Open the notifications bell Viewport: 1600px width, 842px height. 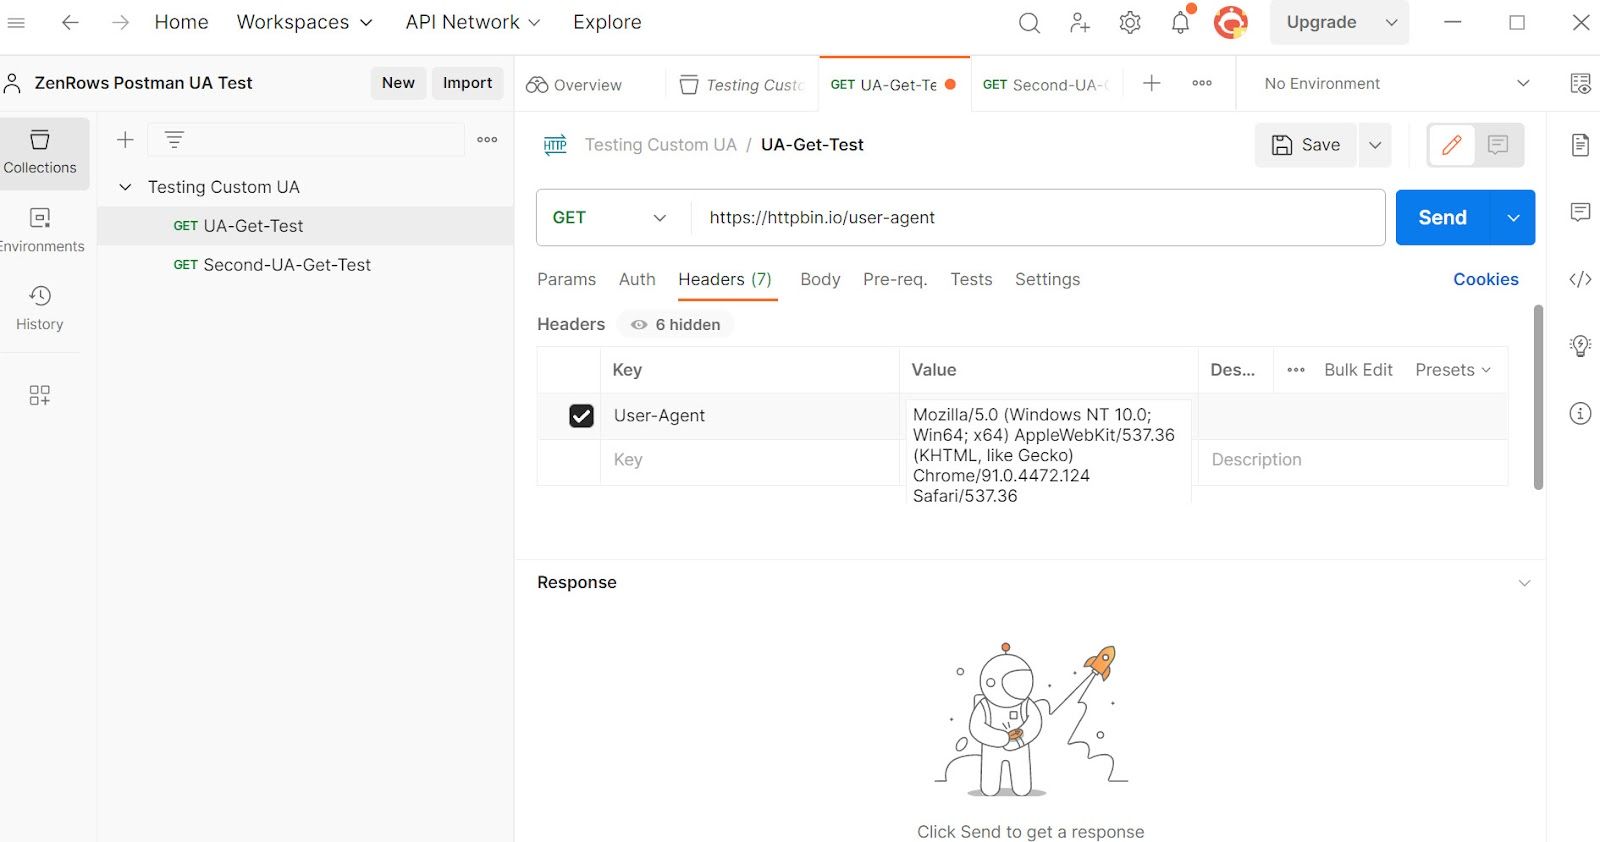point(1181,22)
